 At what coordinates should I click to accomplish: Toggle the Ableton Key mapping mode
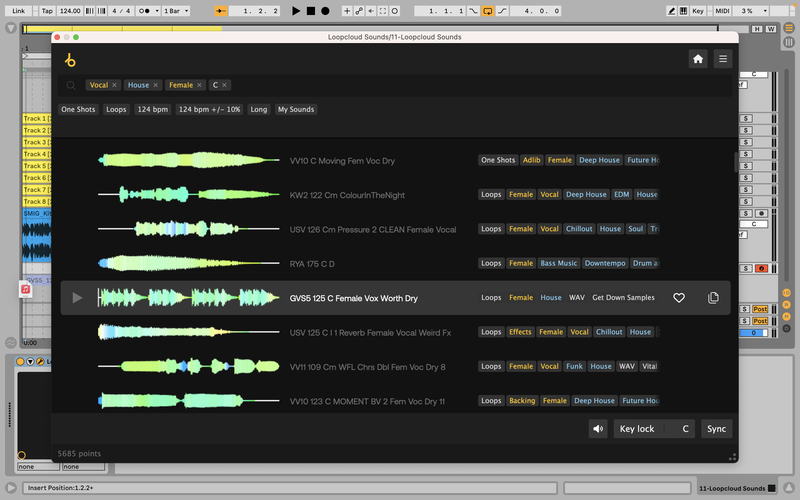click(x=697, y=11)
